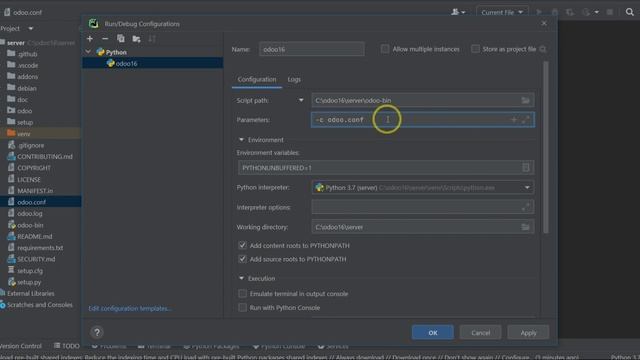Image resolution: width=640 pixels, height=360 pixels.
Task: Add new configuration with plus icon
Action: click(x=90, y=39)
